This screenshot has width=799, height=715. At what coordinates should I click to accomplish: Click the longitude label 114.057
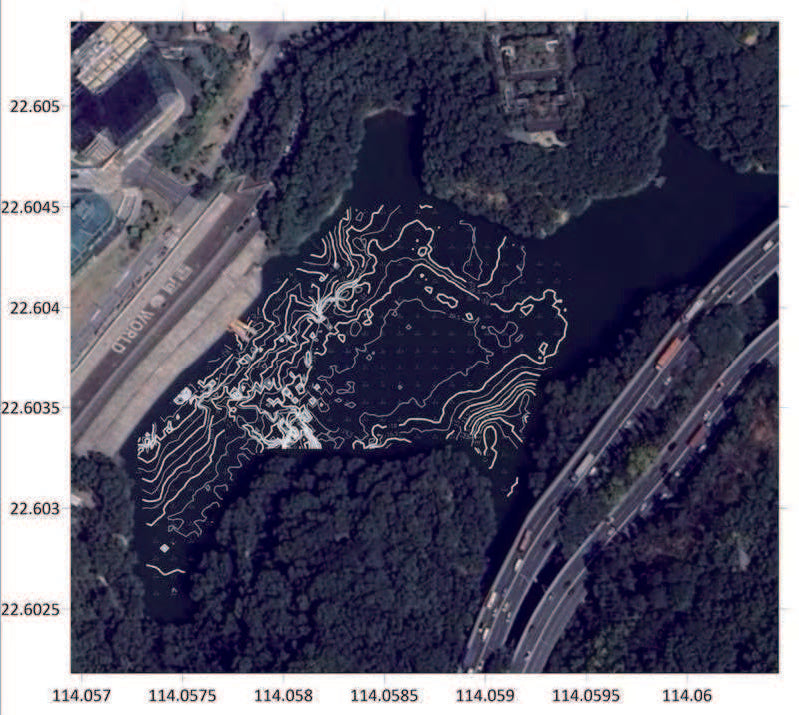point(82,696)
